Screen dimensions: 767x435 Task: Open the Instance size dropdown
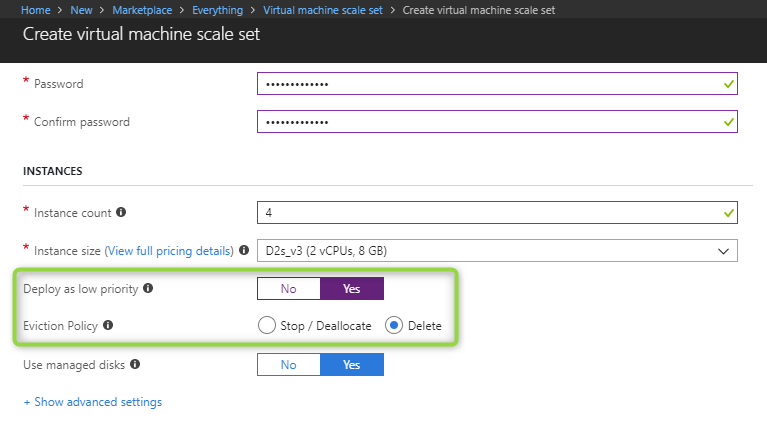pos(497,250)
